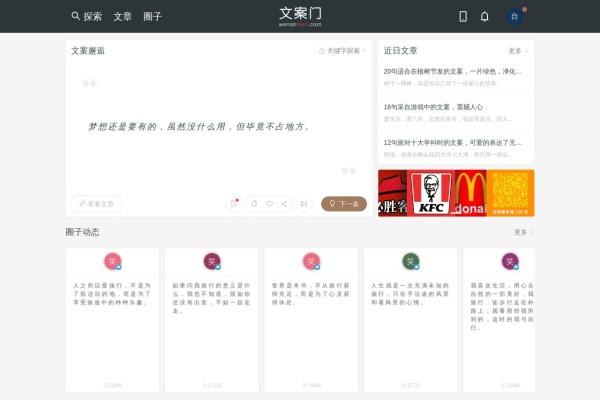Image resolution: width=600 pixels, height=400 pixels.
Task: Click the mobile phone icon in header
Action: (x=463, y=16)
